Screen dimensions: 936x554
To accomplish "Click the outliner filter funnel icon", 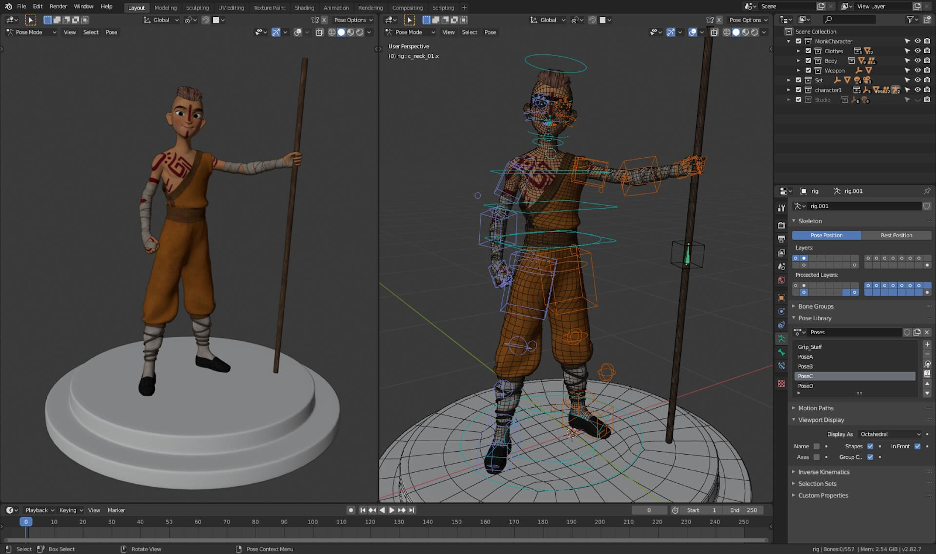I will point(908,19).
